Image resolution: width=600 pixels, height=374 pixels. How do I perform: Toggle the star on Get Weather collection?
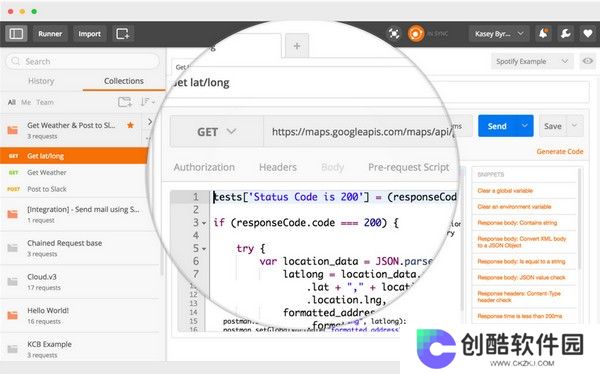click(130, 125)
